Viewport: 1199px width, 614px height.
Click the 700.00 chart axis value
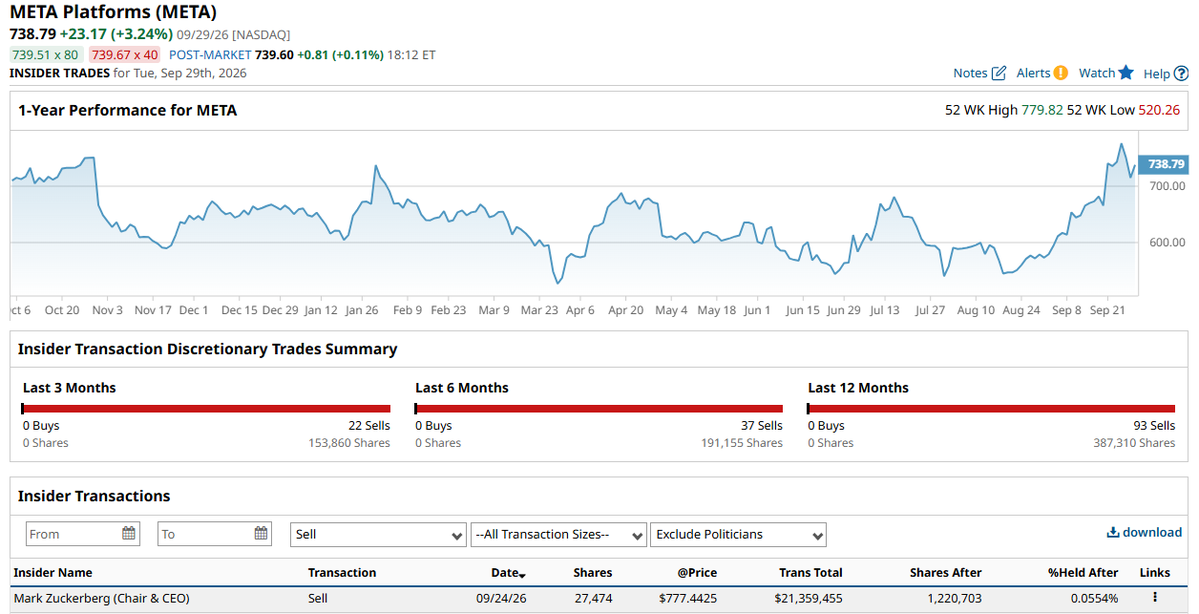tap(1167, 186)
